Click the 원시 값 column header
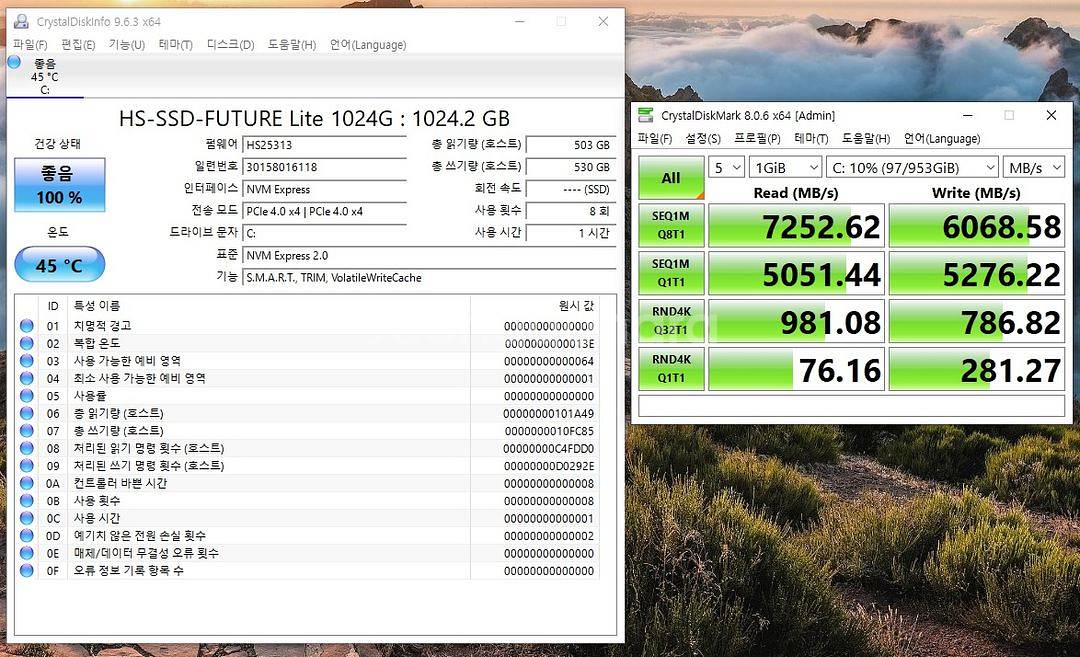1080x657 pixels. point(534,306)
